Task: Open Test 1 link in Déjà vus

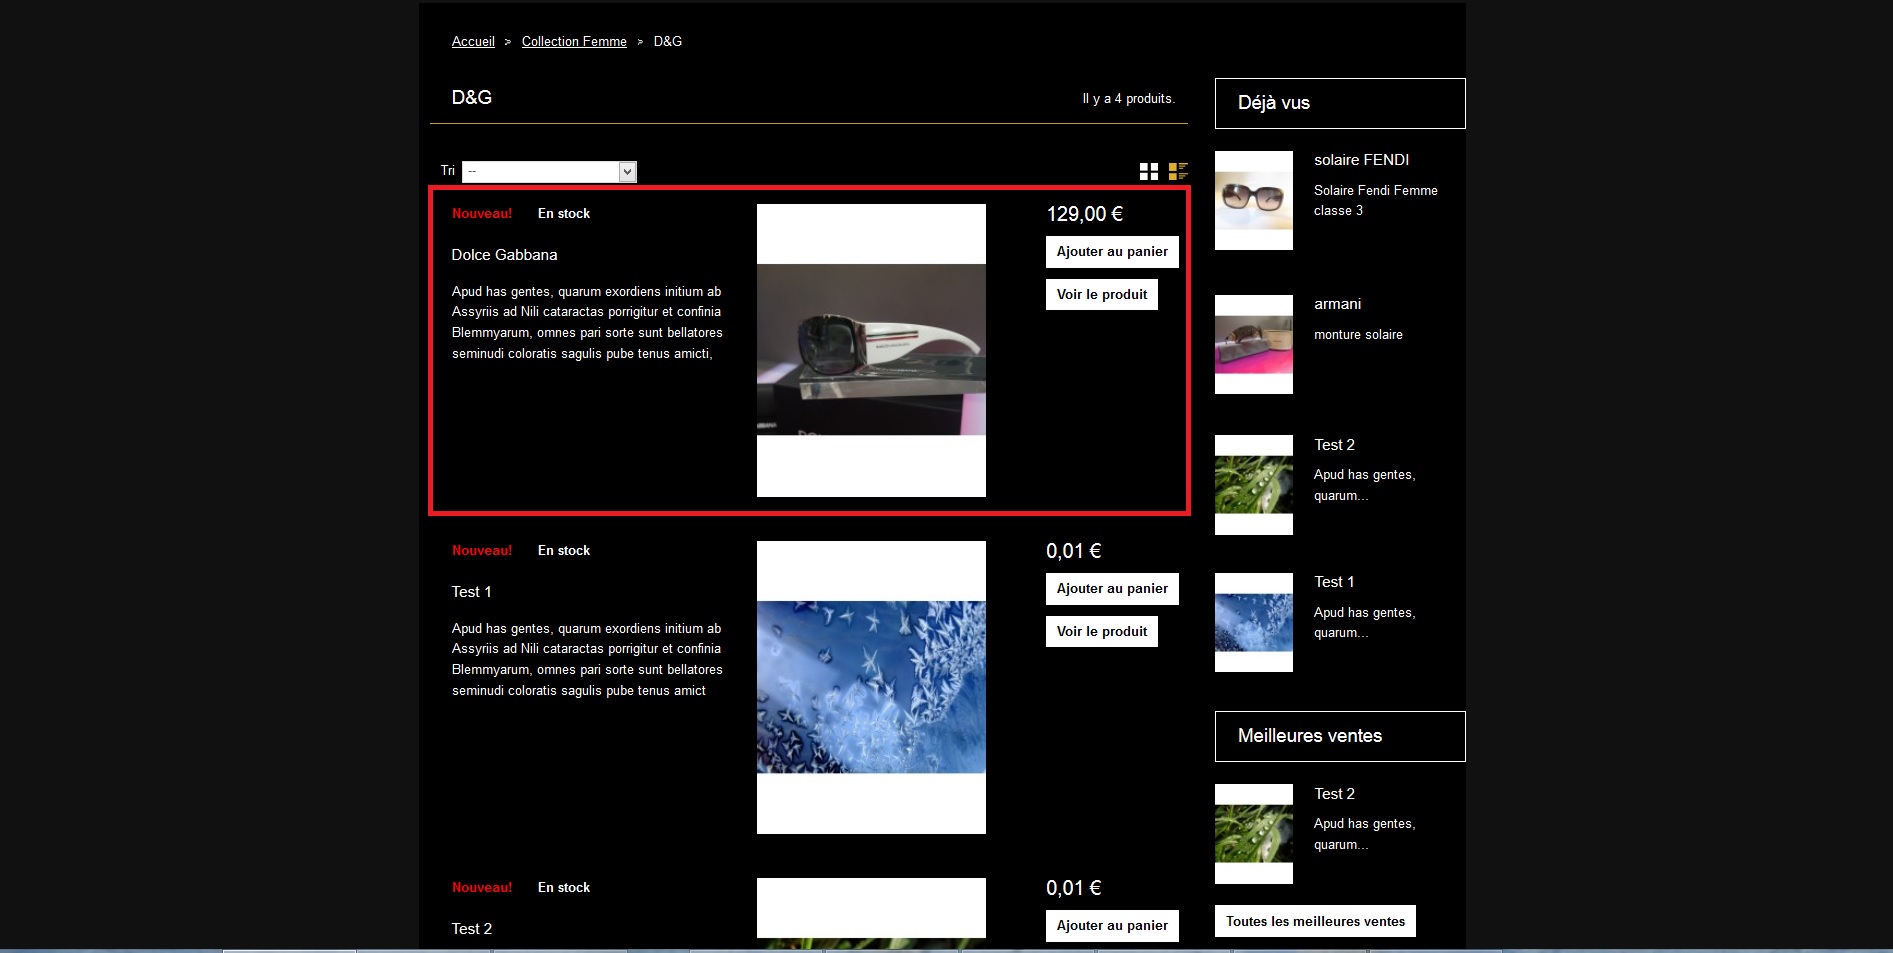Action: 1334,582
